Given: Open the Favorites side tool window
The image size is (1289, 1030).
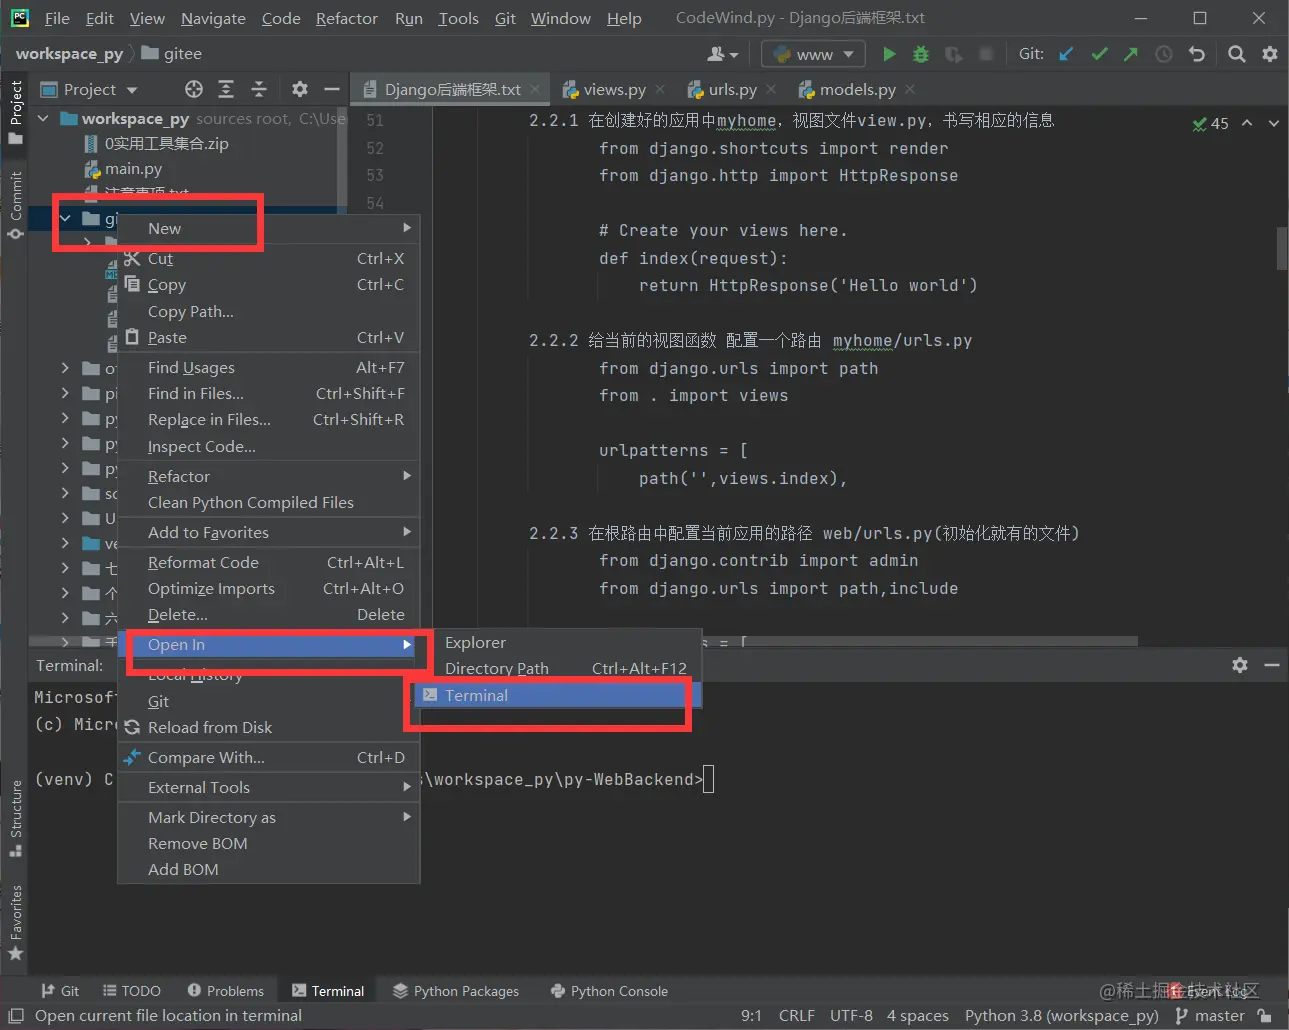Looking at the screenshot, I should point(15,922).
